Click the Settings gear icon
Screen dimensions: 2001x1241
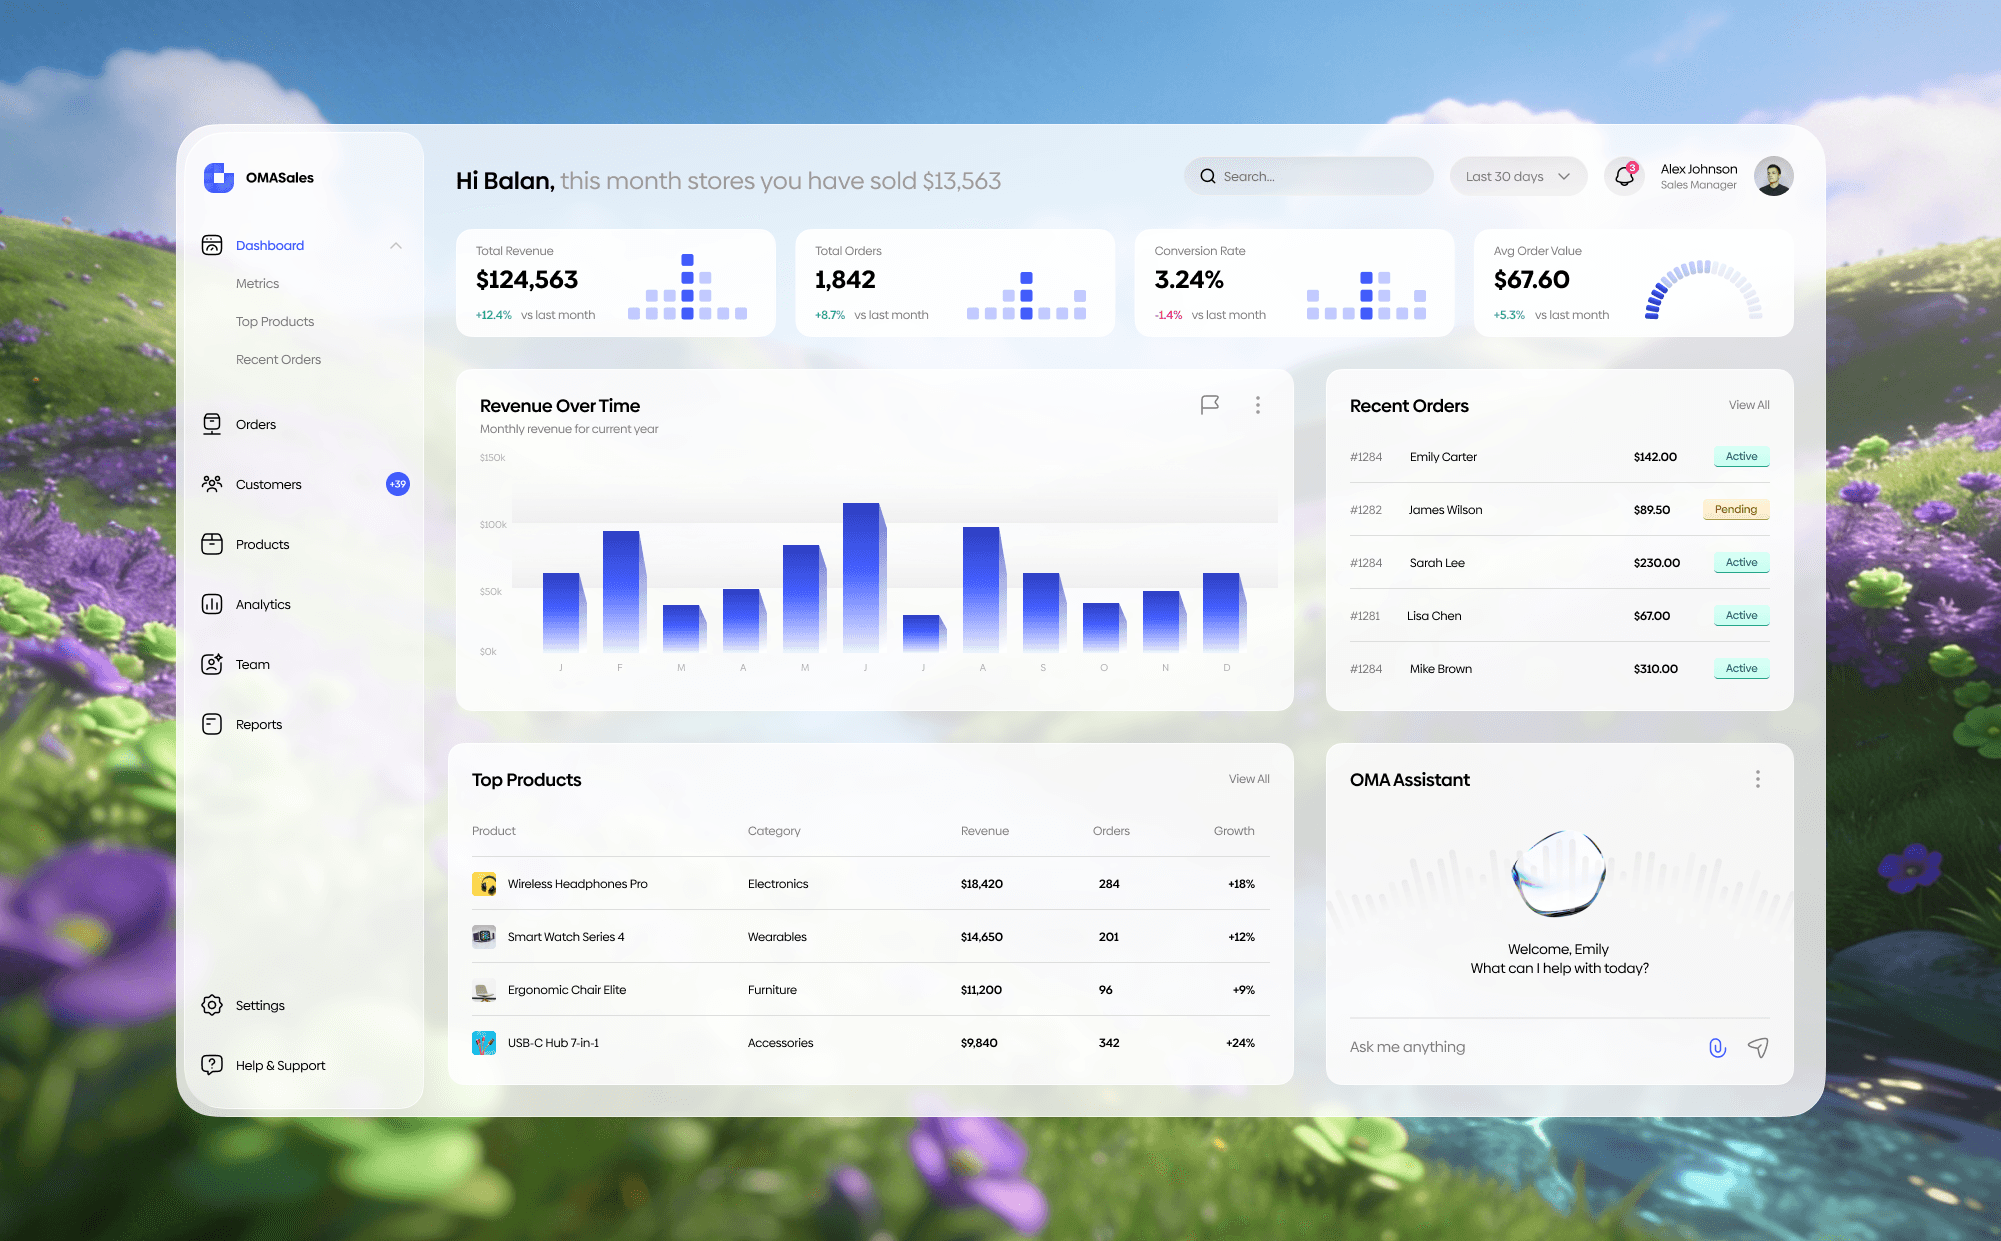[x=212, y=1005]
